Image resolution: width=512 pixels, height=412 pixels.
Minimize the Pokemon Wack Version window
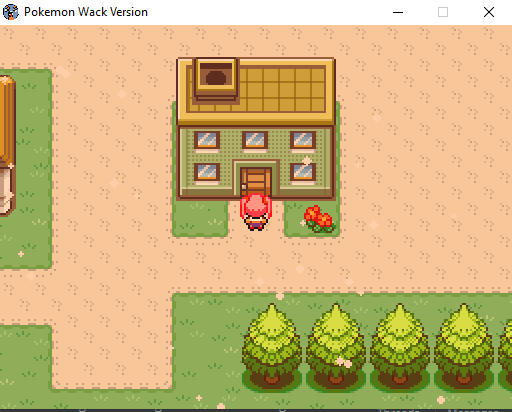click(398, 12)
